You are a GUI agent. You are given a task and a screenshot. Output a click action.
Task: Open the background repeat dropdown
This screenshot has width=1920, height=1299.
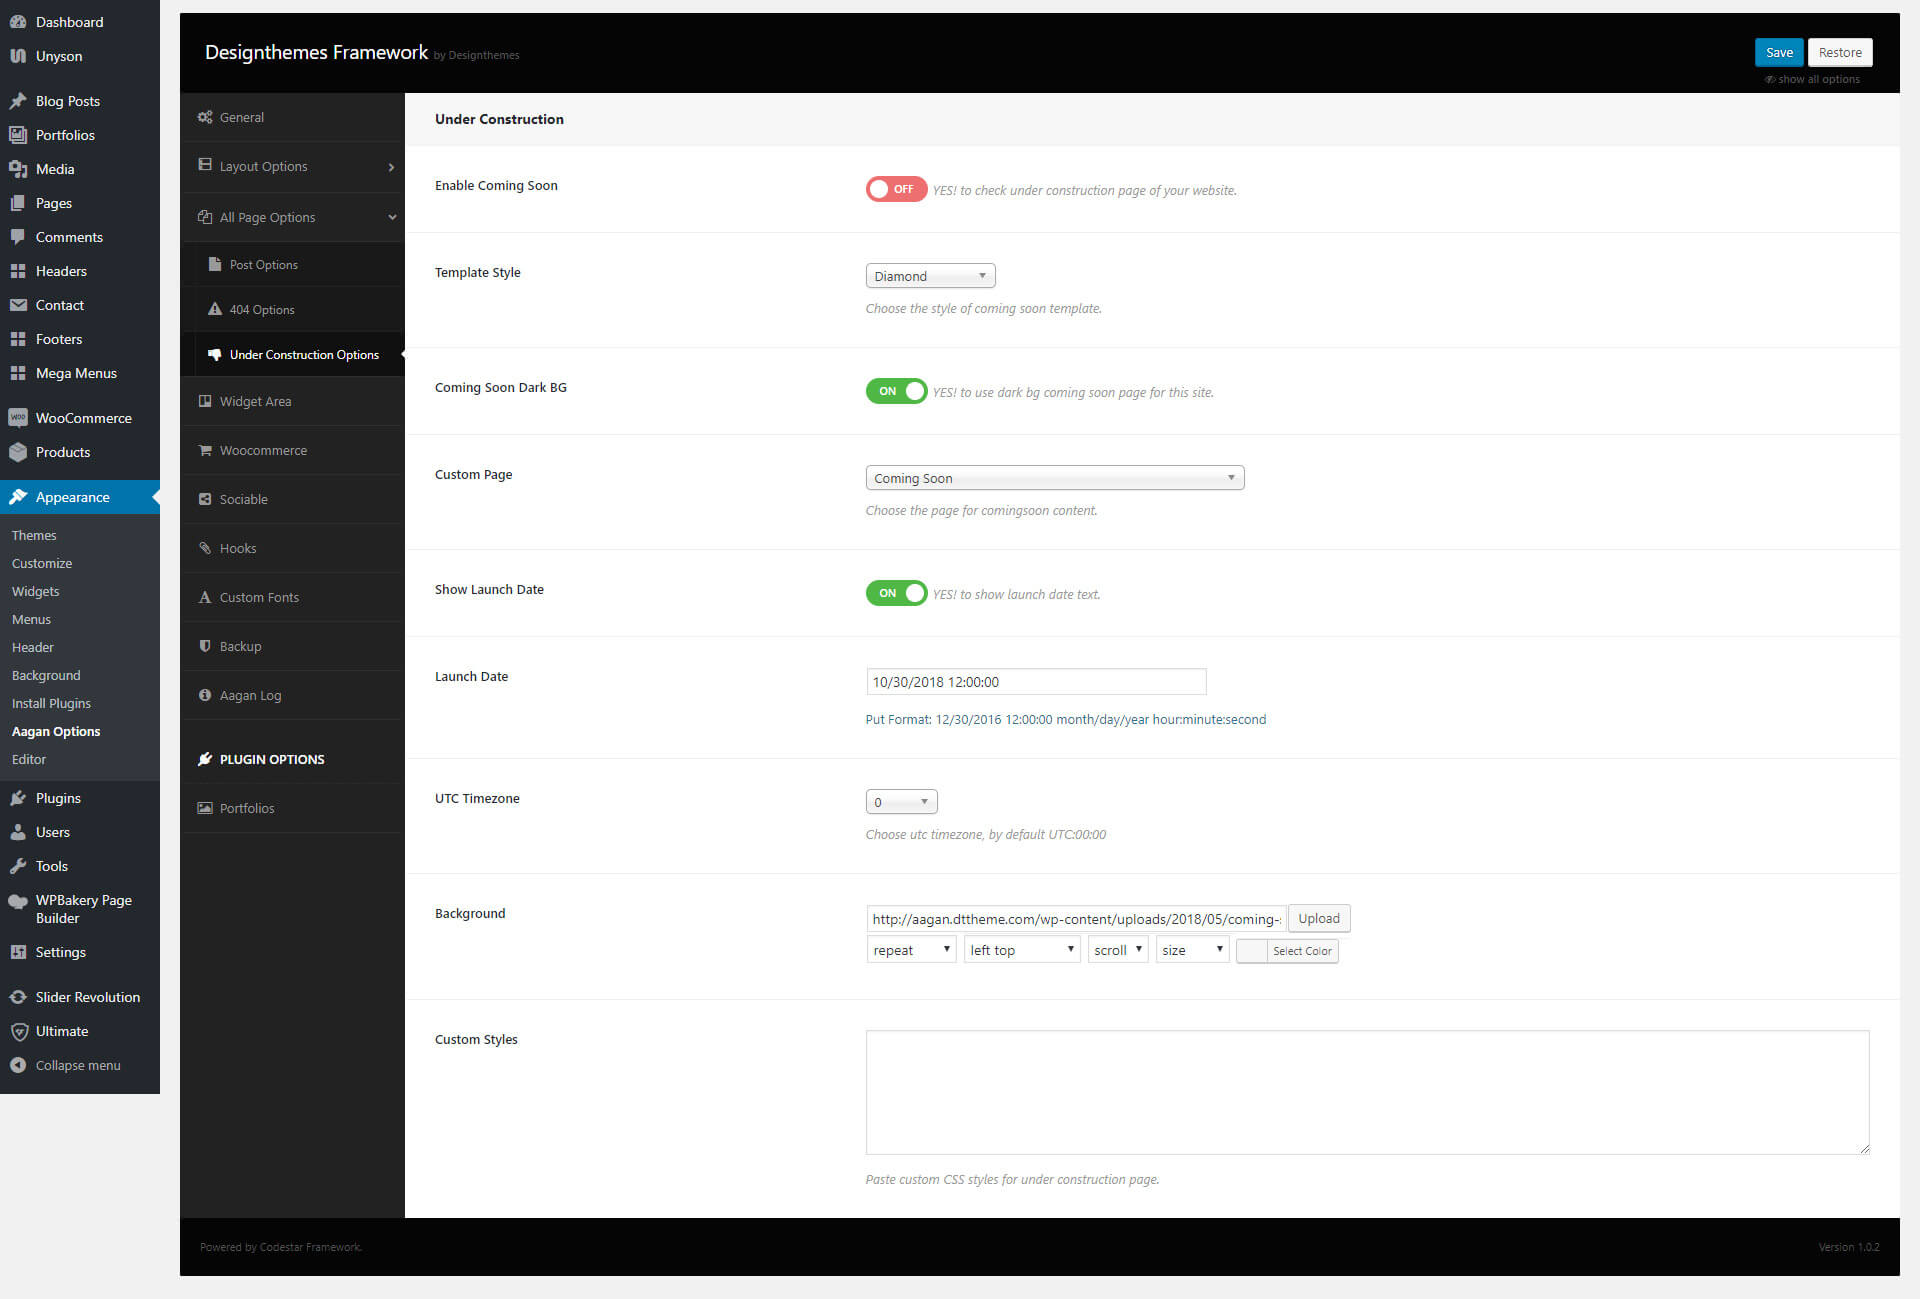pyautogui.click(x=911, y=950)
